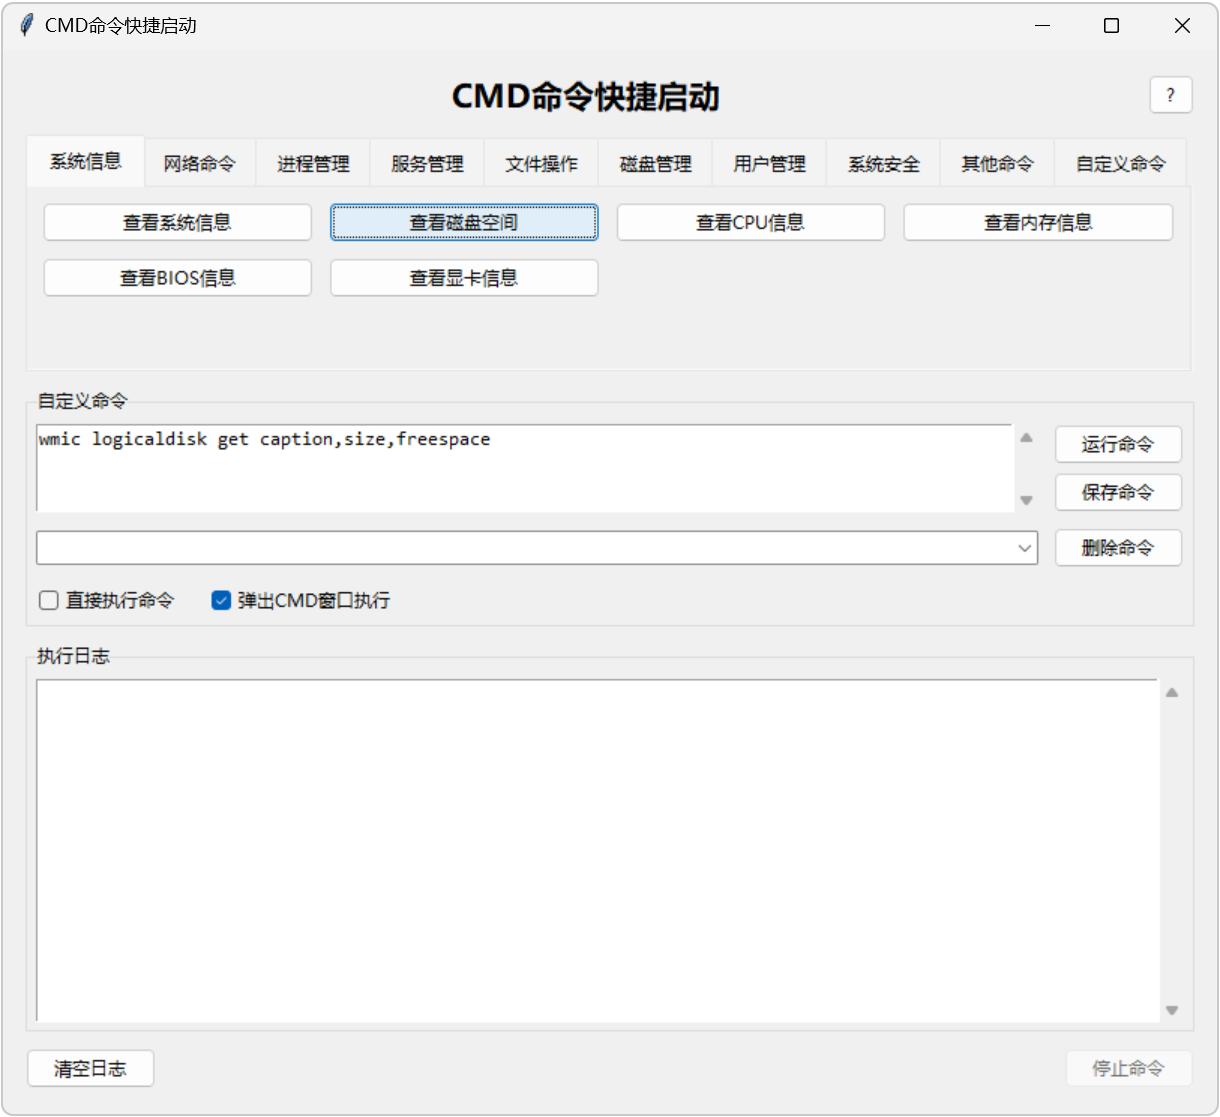Select the 进程管理 tab

click(x=314, y=164)
